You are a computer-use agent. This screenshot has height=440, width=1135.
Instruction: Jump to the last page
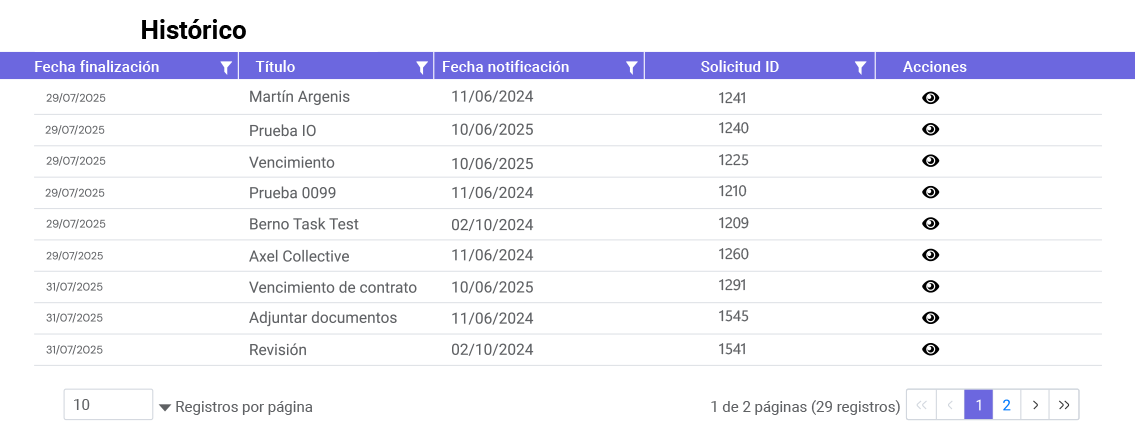coord(1064,405)
